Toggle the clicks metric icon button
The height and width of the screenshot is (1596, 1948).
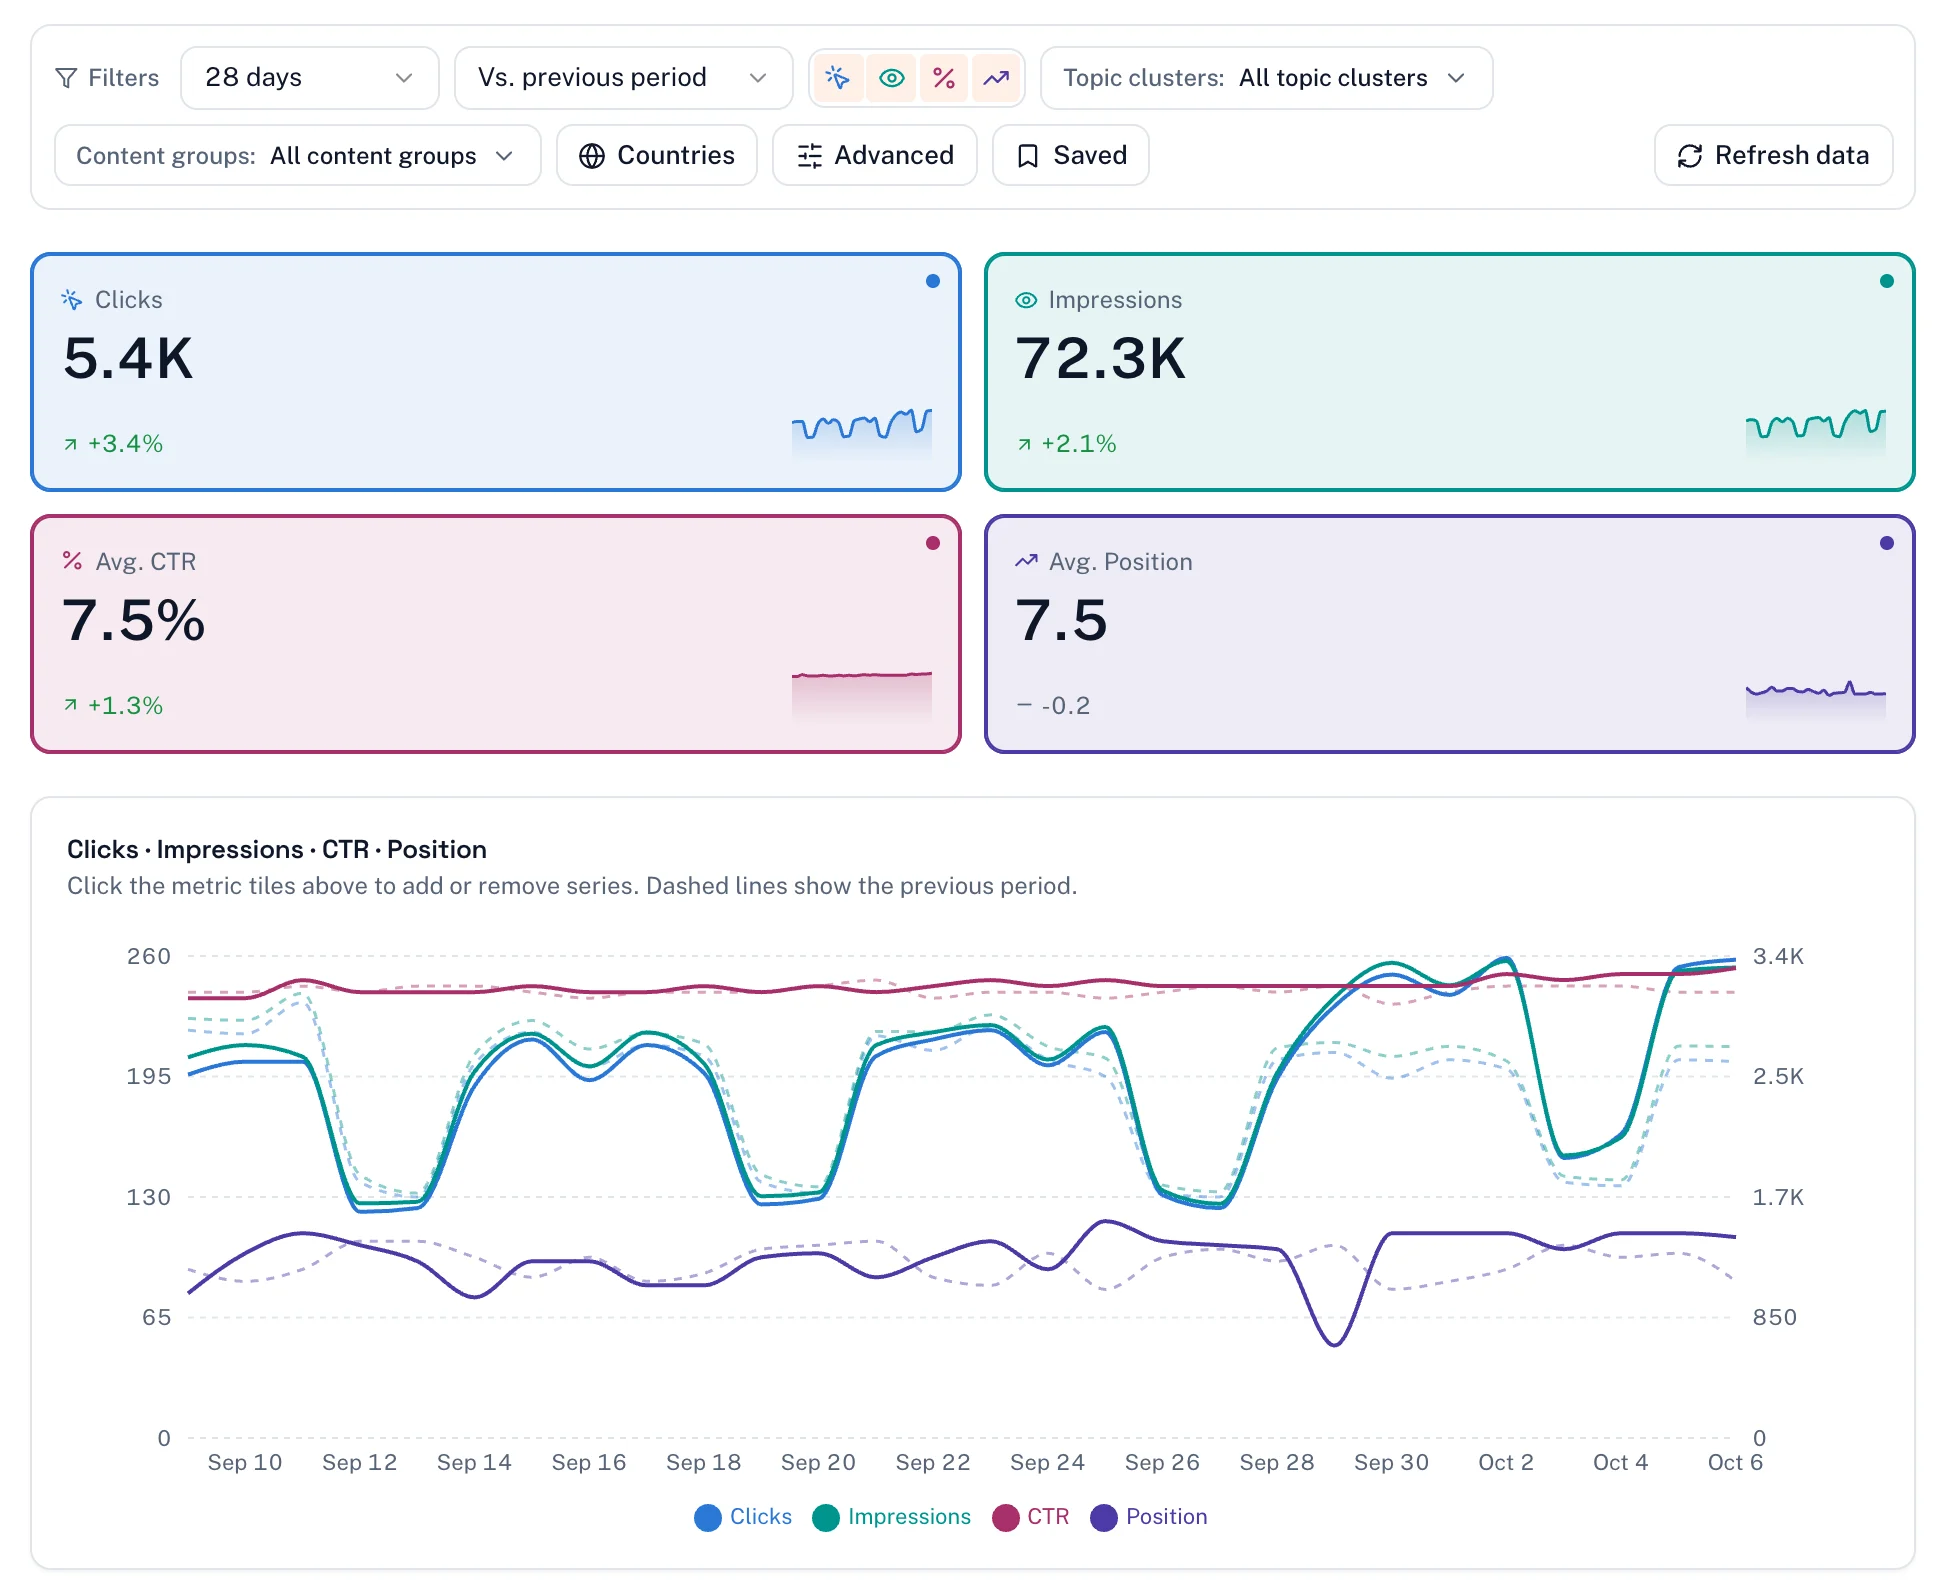click(838, 78)
